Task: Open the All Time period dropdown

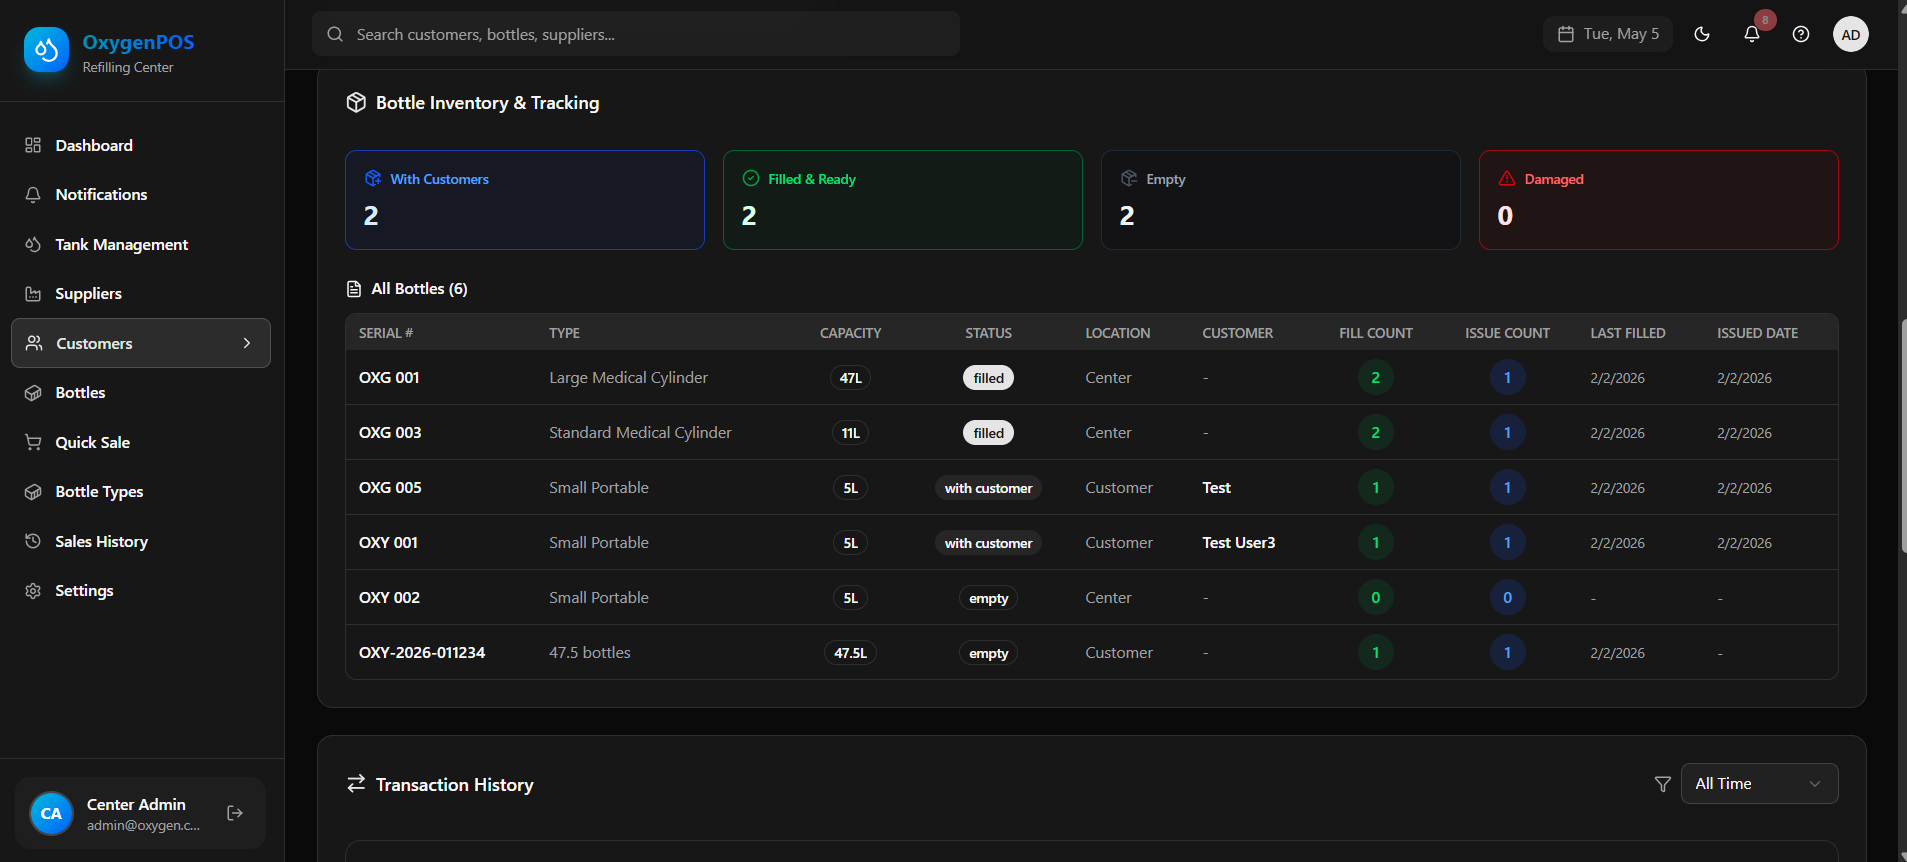Action: tap(1759, 784)
